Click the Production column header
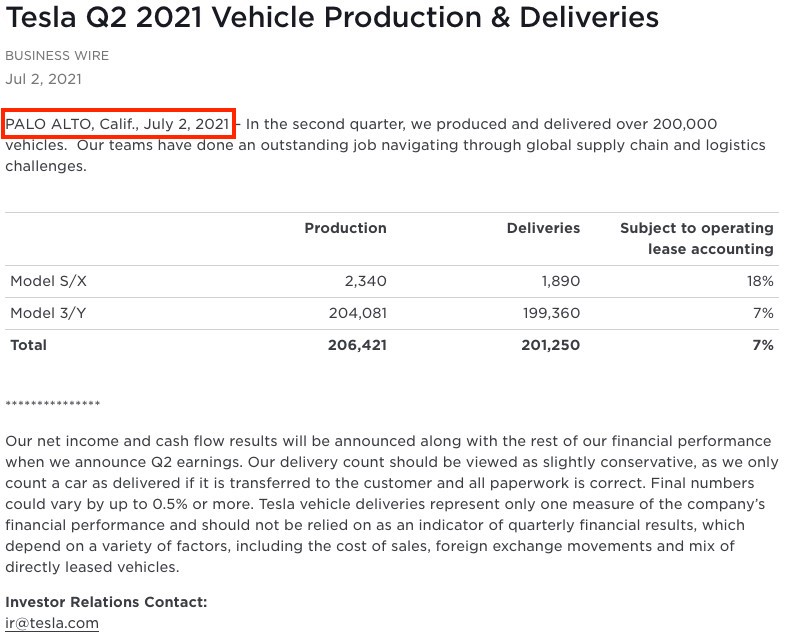785x637 pixels. tap(345, 228)
